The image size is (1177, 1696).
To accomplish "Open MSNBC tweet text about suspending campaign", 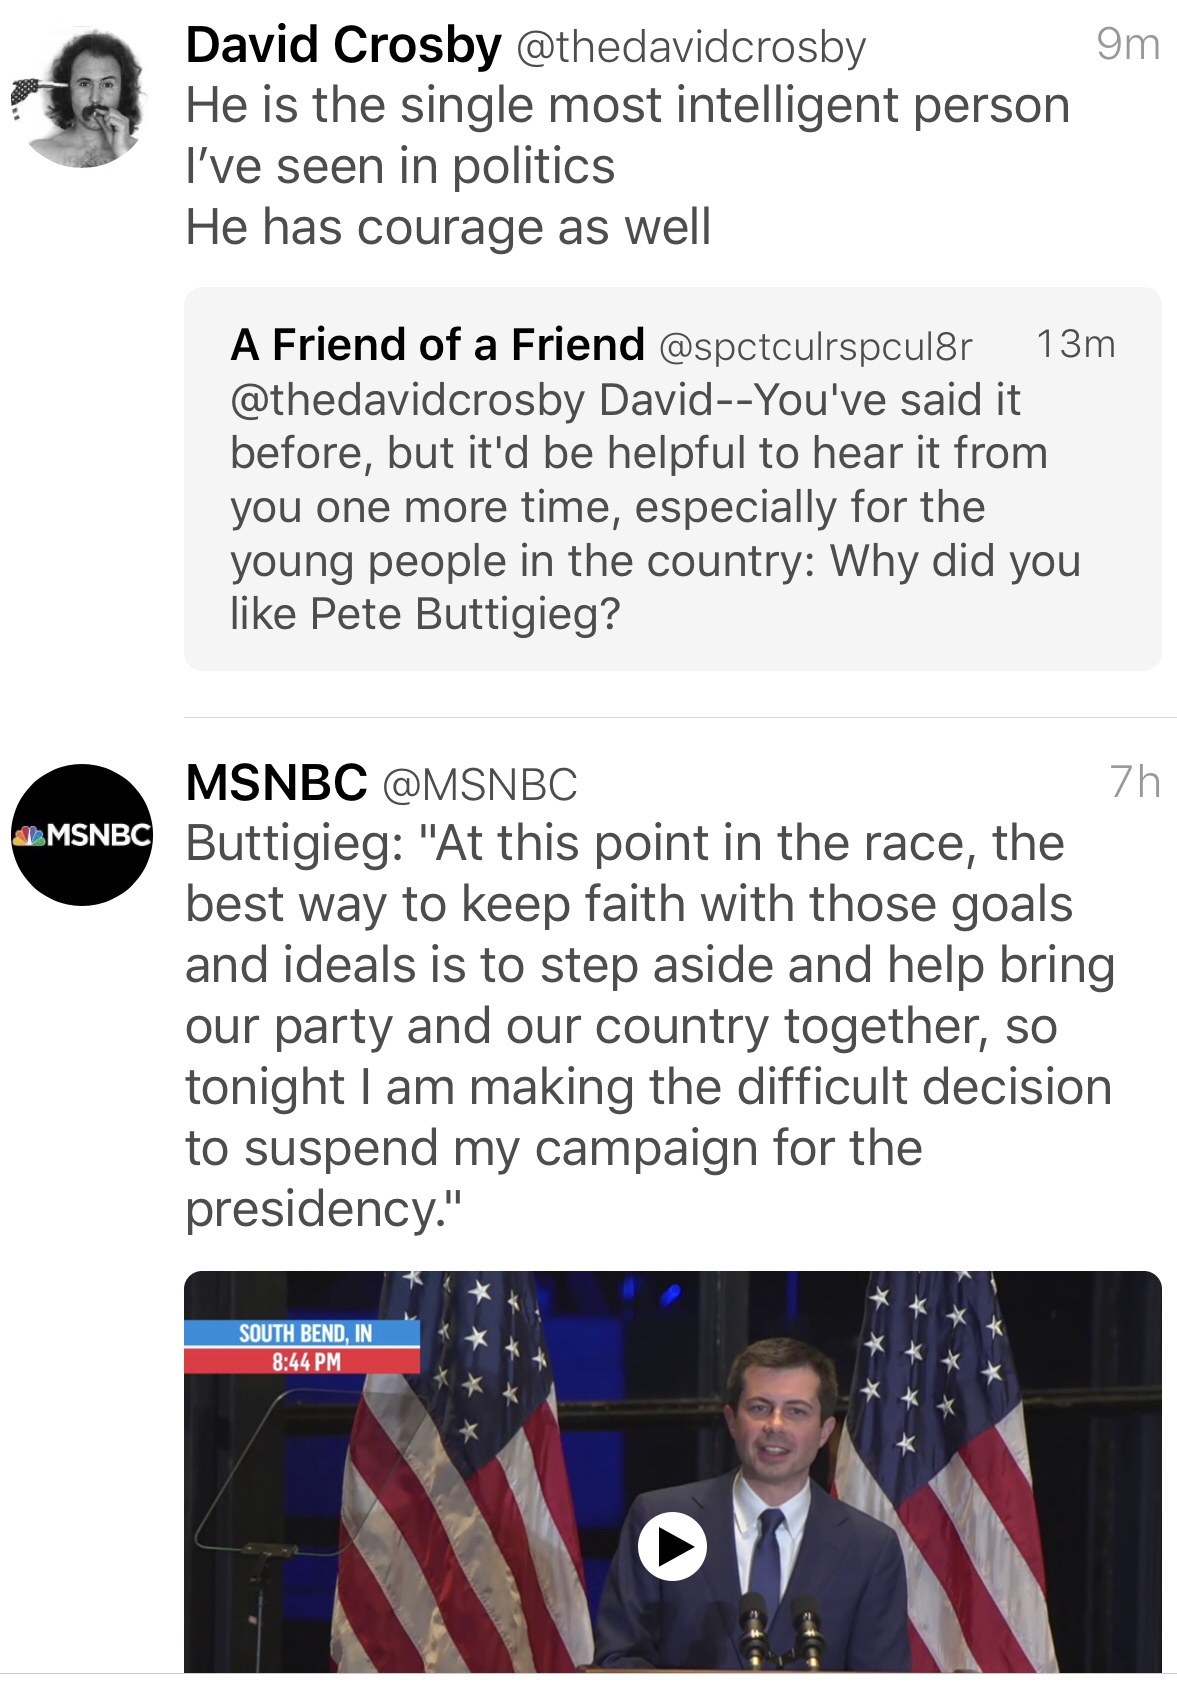I will (650, 1026).
